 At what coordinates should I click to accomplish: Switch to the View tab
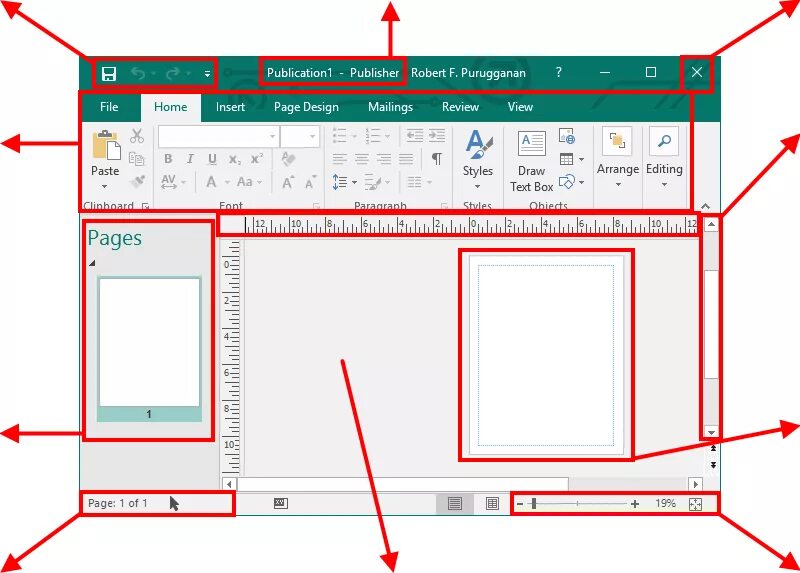(x=520, y=107)
